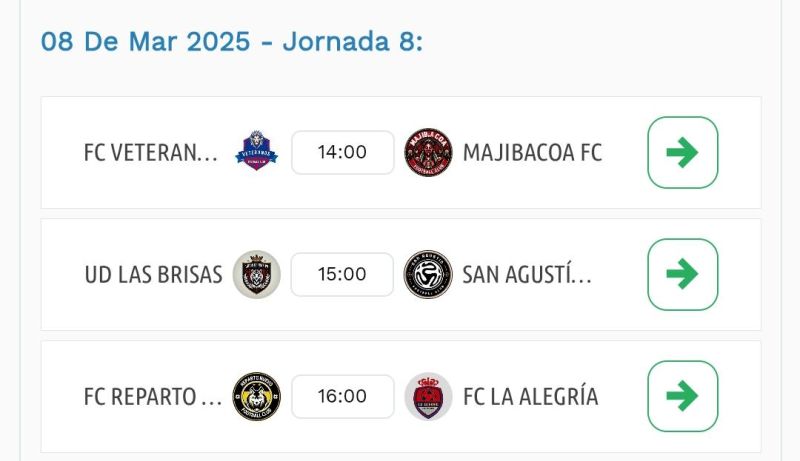The image size is (800, 461).
Task: Click the FC Reparto yellow-black crest logo
Action: coord(256,396)
